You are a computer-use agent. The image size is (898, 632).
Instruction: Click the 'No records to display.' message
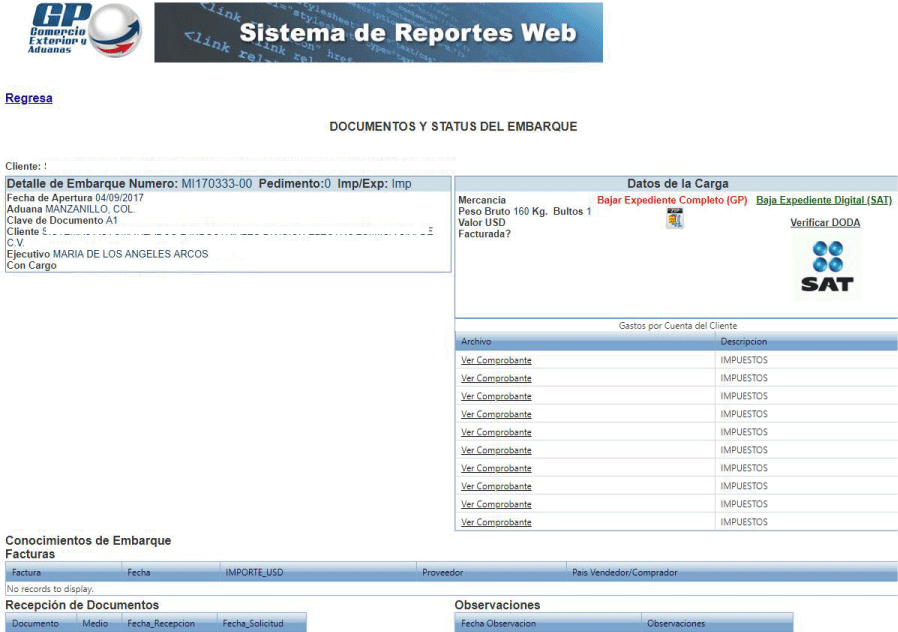[50, 588]
